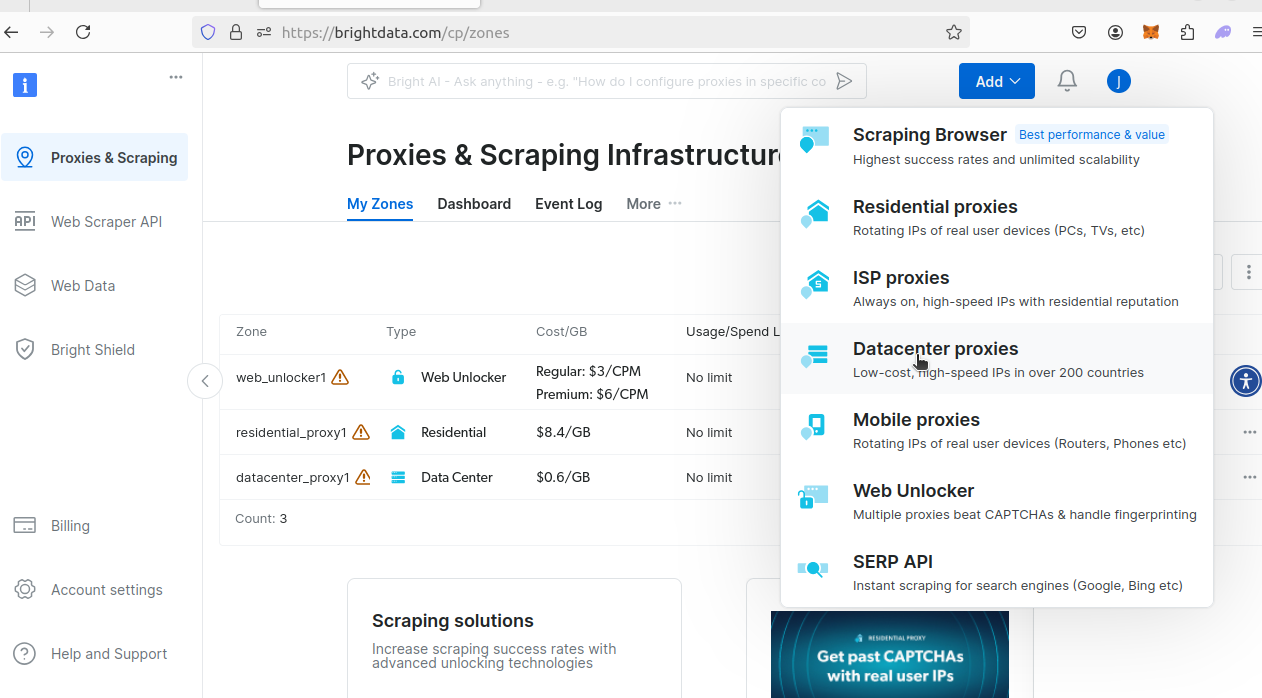The width and height of the screenshot is (1262, 698).
Task: Click the browser forward arrow
Action: pos(47,32)
